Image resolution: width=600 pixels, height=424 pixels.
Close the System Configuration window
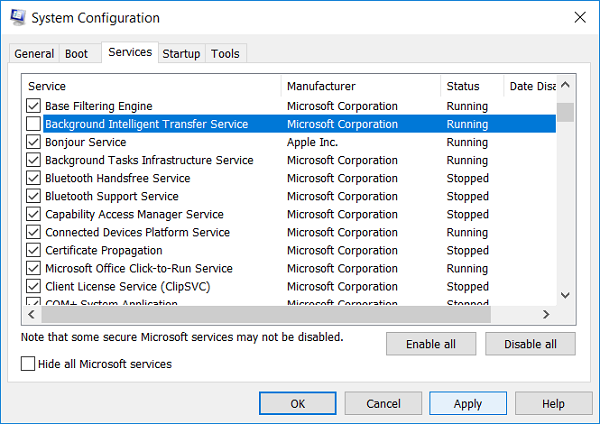pos(579,18)
